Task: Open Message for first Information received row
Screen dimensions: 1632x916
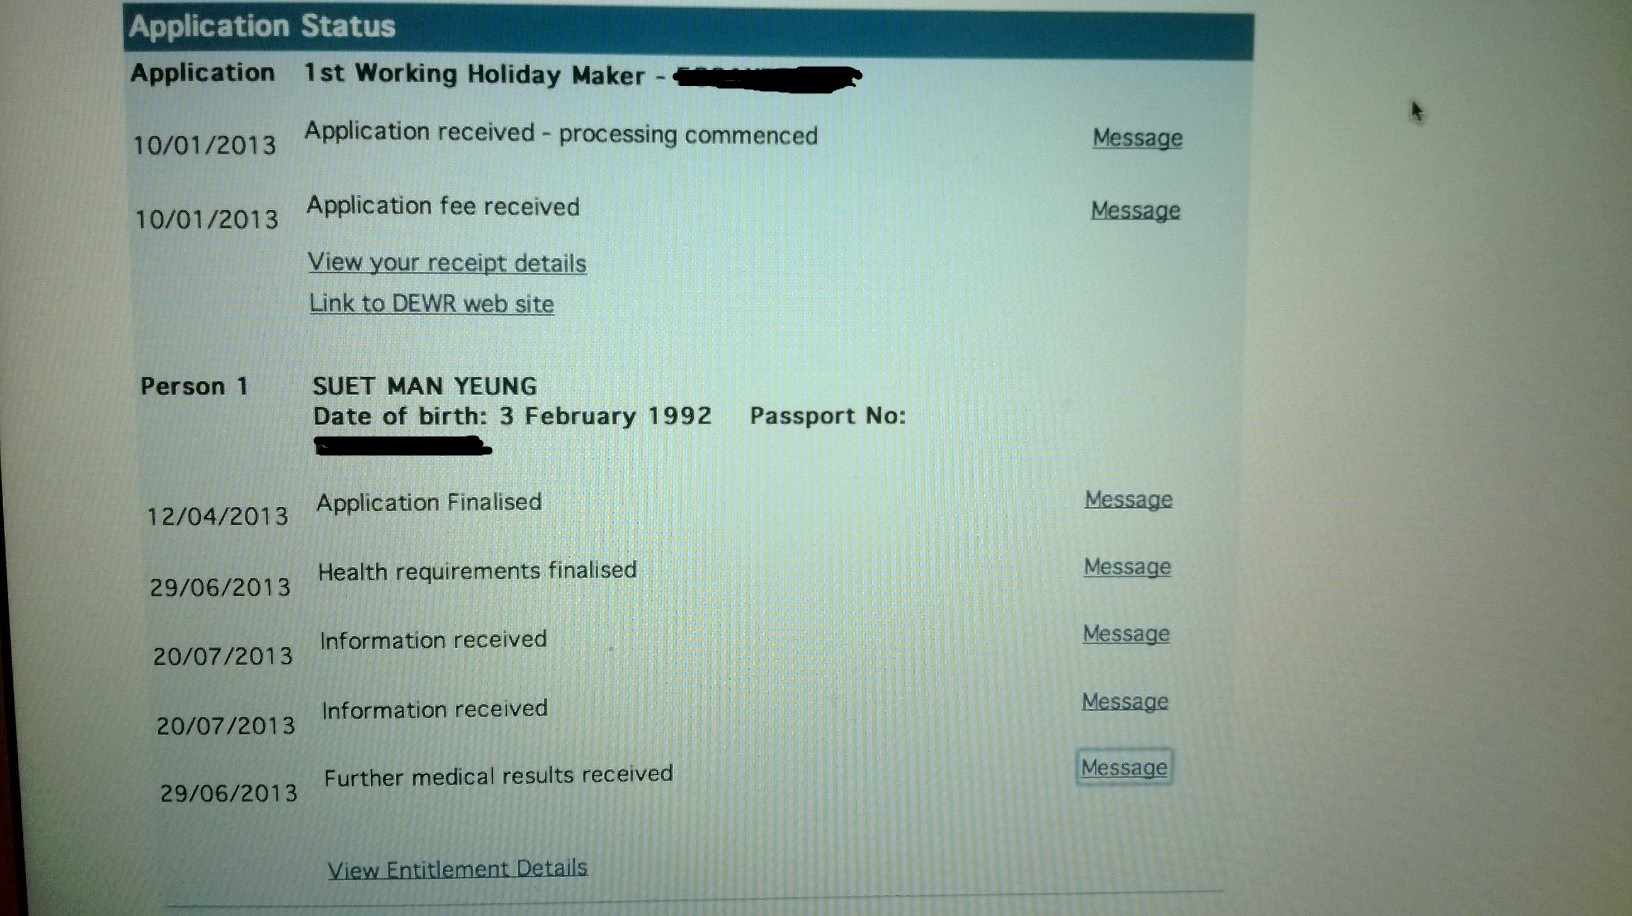Action: pos(1126,634)
